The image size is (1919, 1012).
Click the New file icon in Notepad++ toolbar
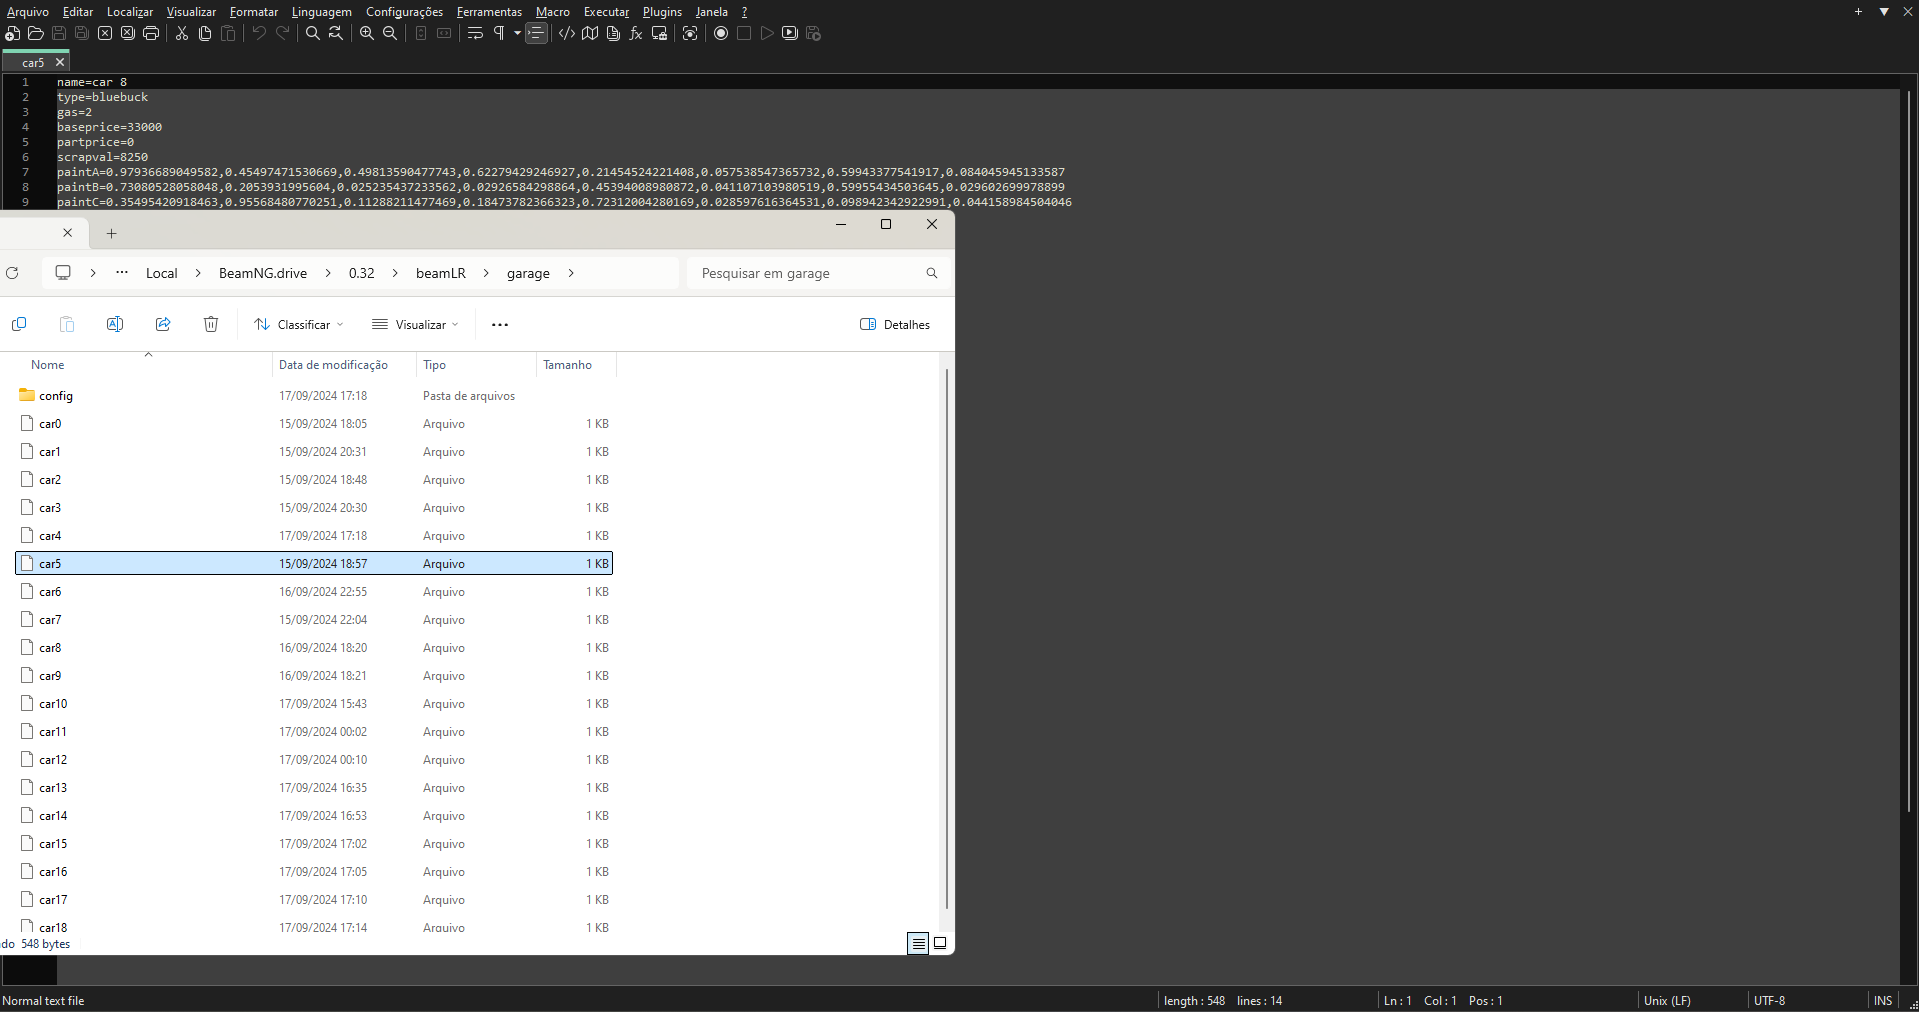[12, 33]
